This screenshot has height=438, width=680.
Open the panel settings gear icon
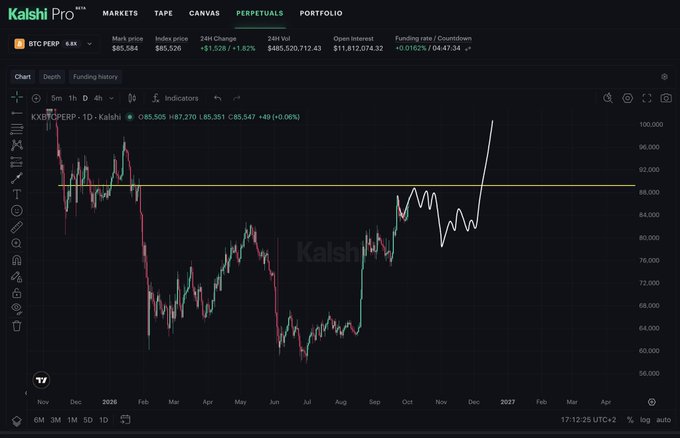pyautogui.click(x=664, y=77)
